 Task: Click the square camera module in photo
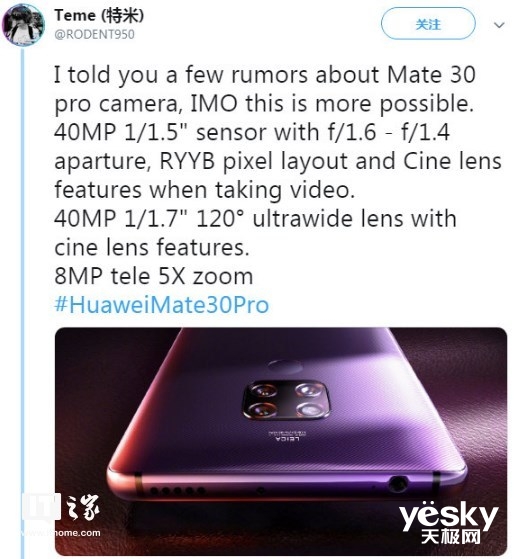[x=286, y=400]
